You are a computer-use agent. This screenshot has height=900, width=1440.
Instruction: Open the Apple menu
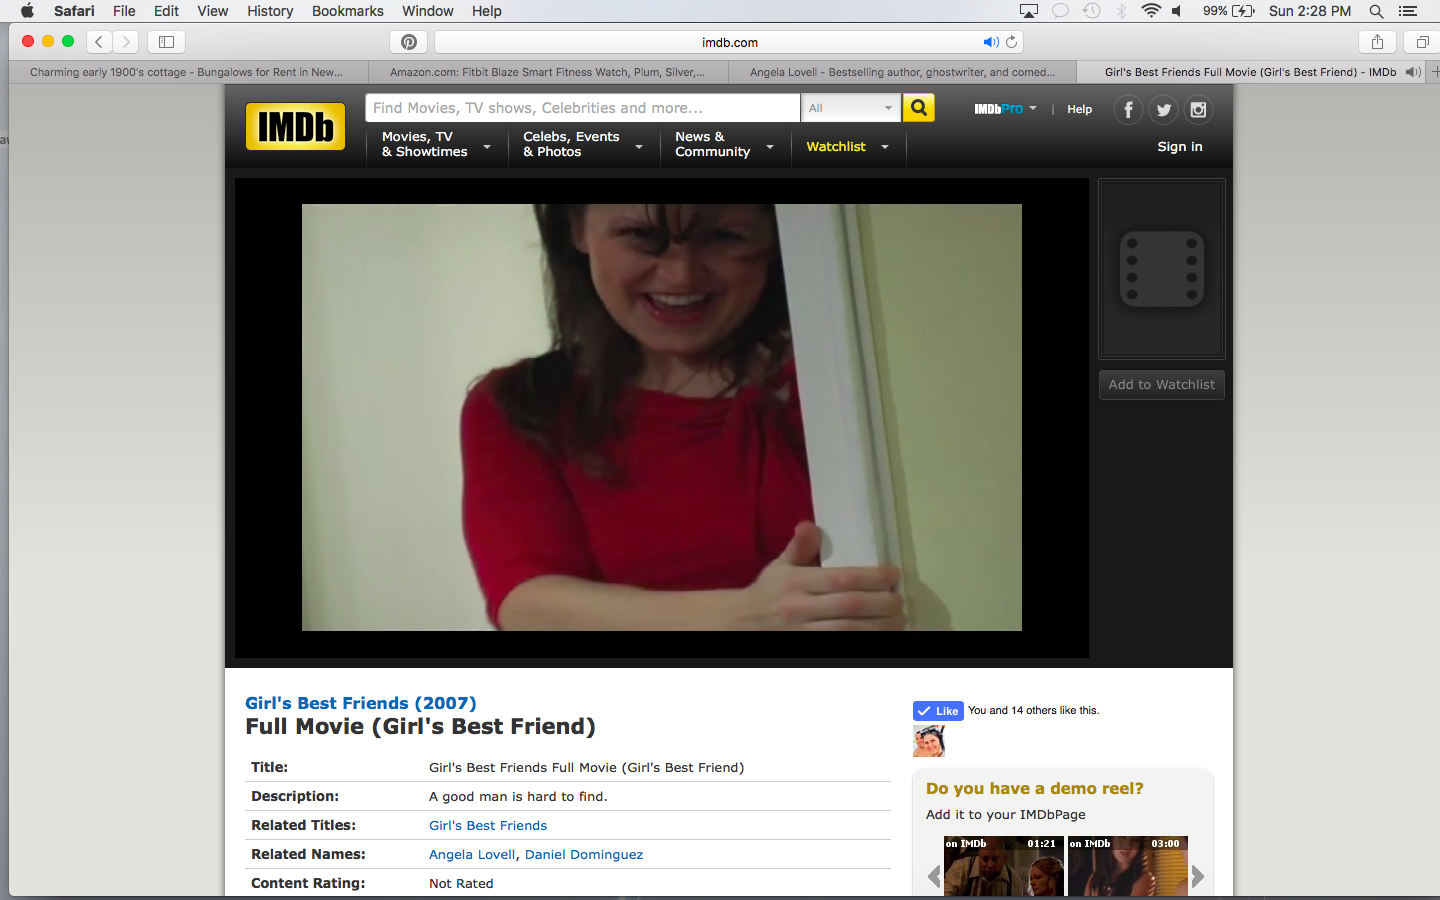[27, 11]
